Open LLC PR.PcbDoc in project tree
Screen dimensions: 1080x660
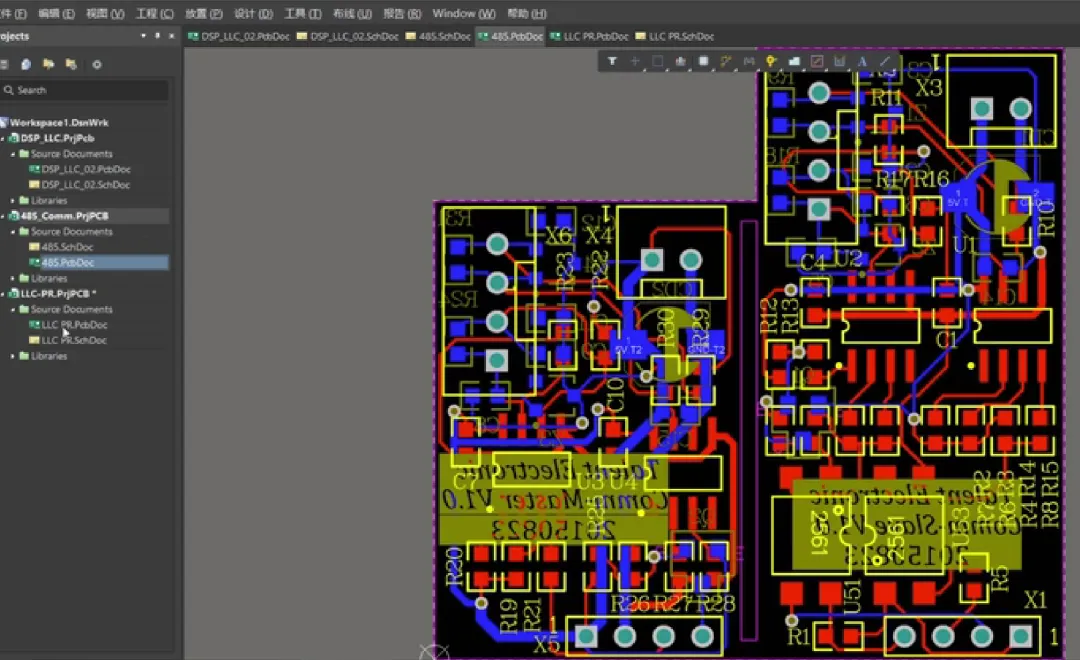[x=74, y=324]
